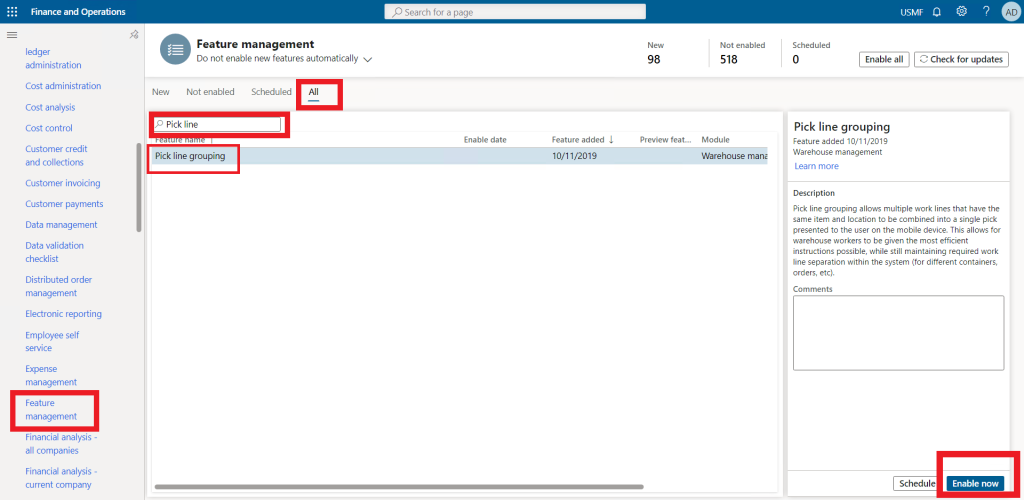Screen dimensions: 1024x500
Task: Open Financial analysis - all companies
Action: (61, 444)
